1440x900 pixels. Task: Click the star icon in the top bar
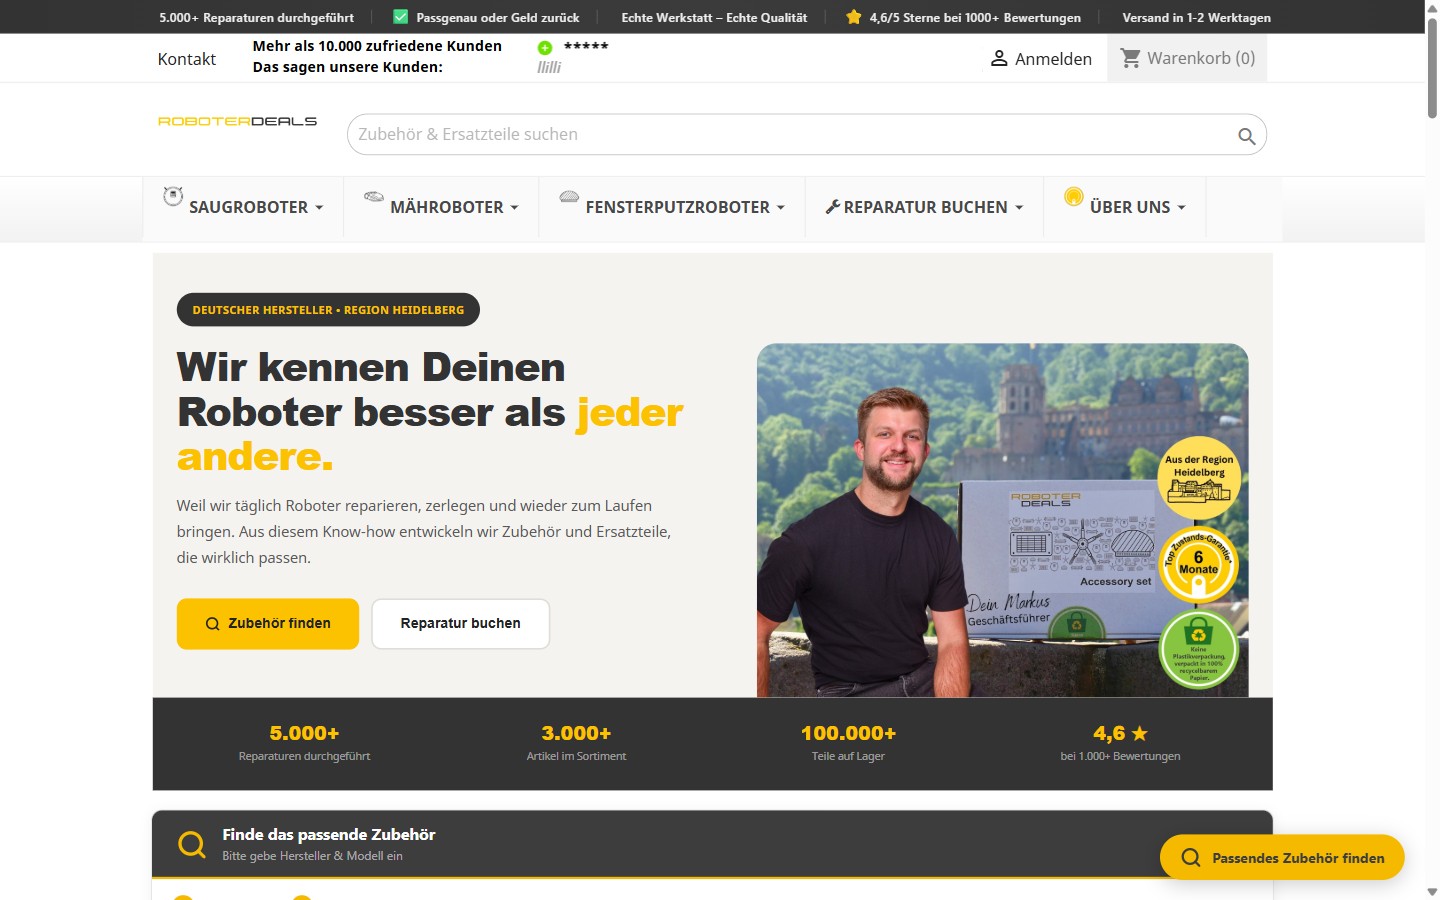(853, 17)
